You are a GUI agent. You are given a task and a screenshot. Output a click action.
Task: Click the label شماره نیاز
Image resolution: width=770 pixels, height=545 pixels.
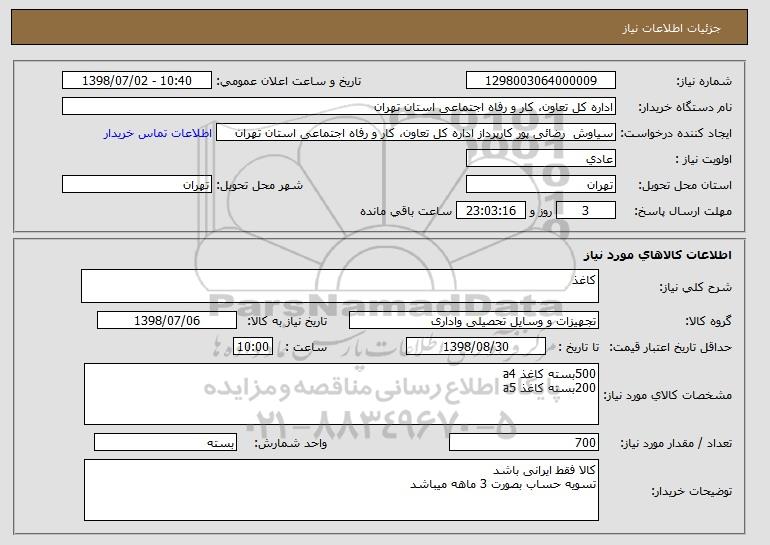[704, 82]
